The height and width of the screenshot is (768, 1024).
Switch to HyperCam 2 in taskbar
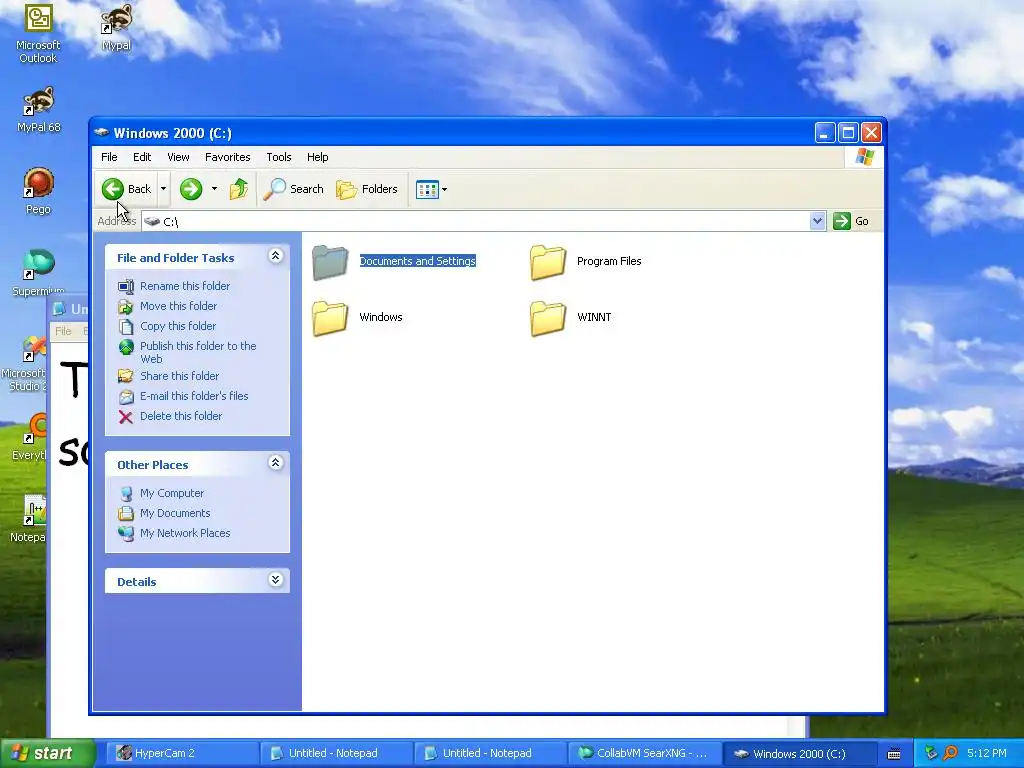point(183,754)
